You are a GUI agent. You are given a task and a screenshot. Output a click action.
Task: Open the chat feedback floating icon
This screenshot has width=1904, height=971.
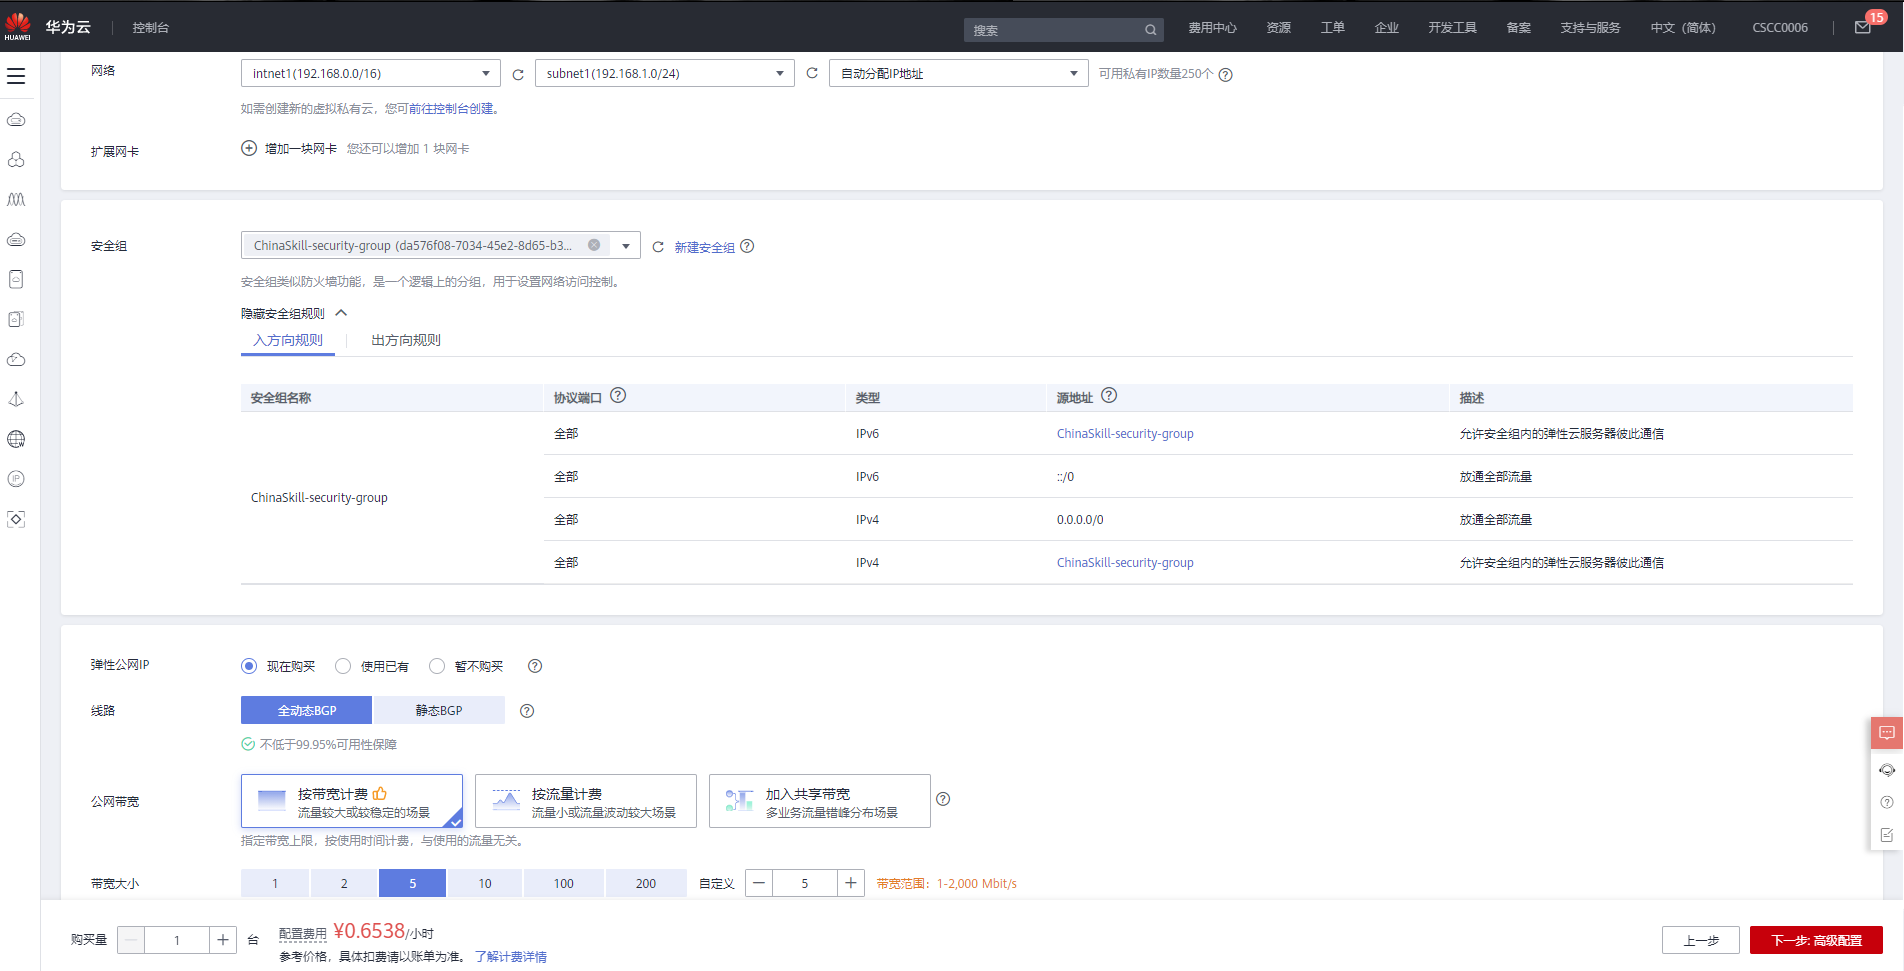tap(1887, 733)
